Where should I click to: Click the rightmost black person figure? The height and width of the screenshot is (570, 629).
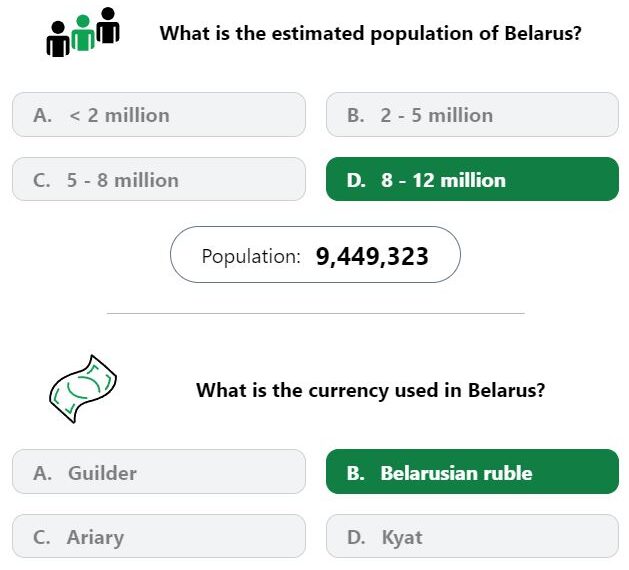pos(108,25)
